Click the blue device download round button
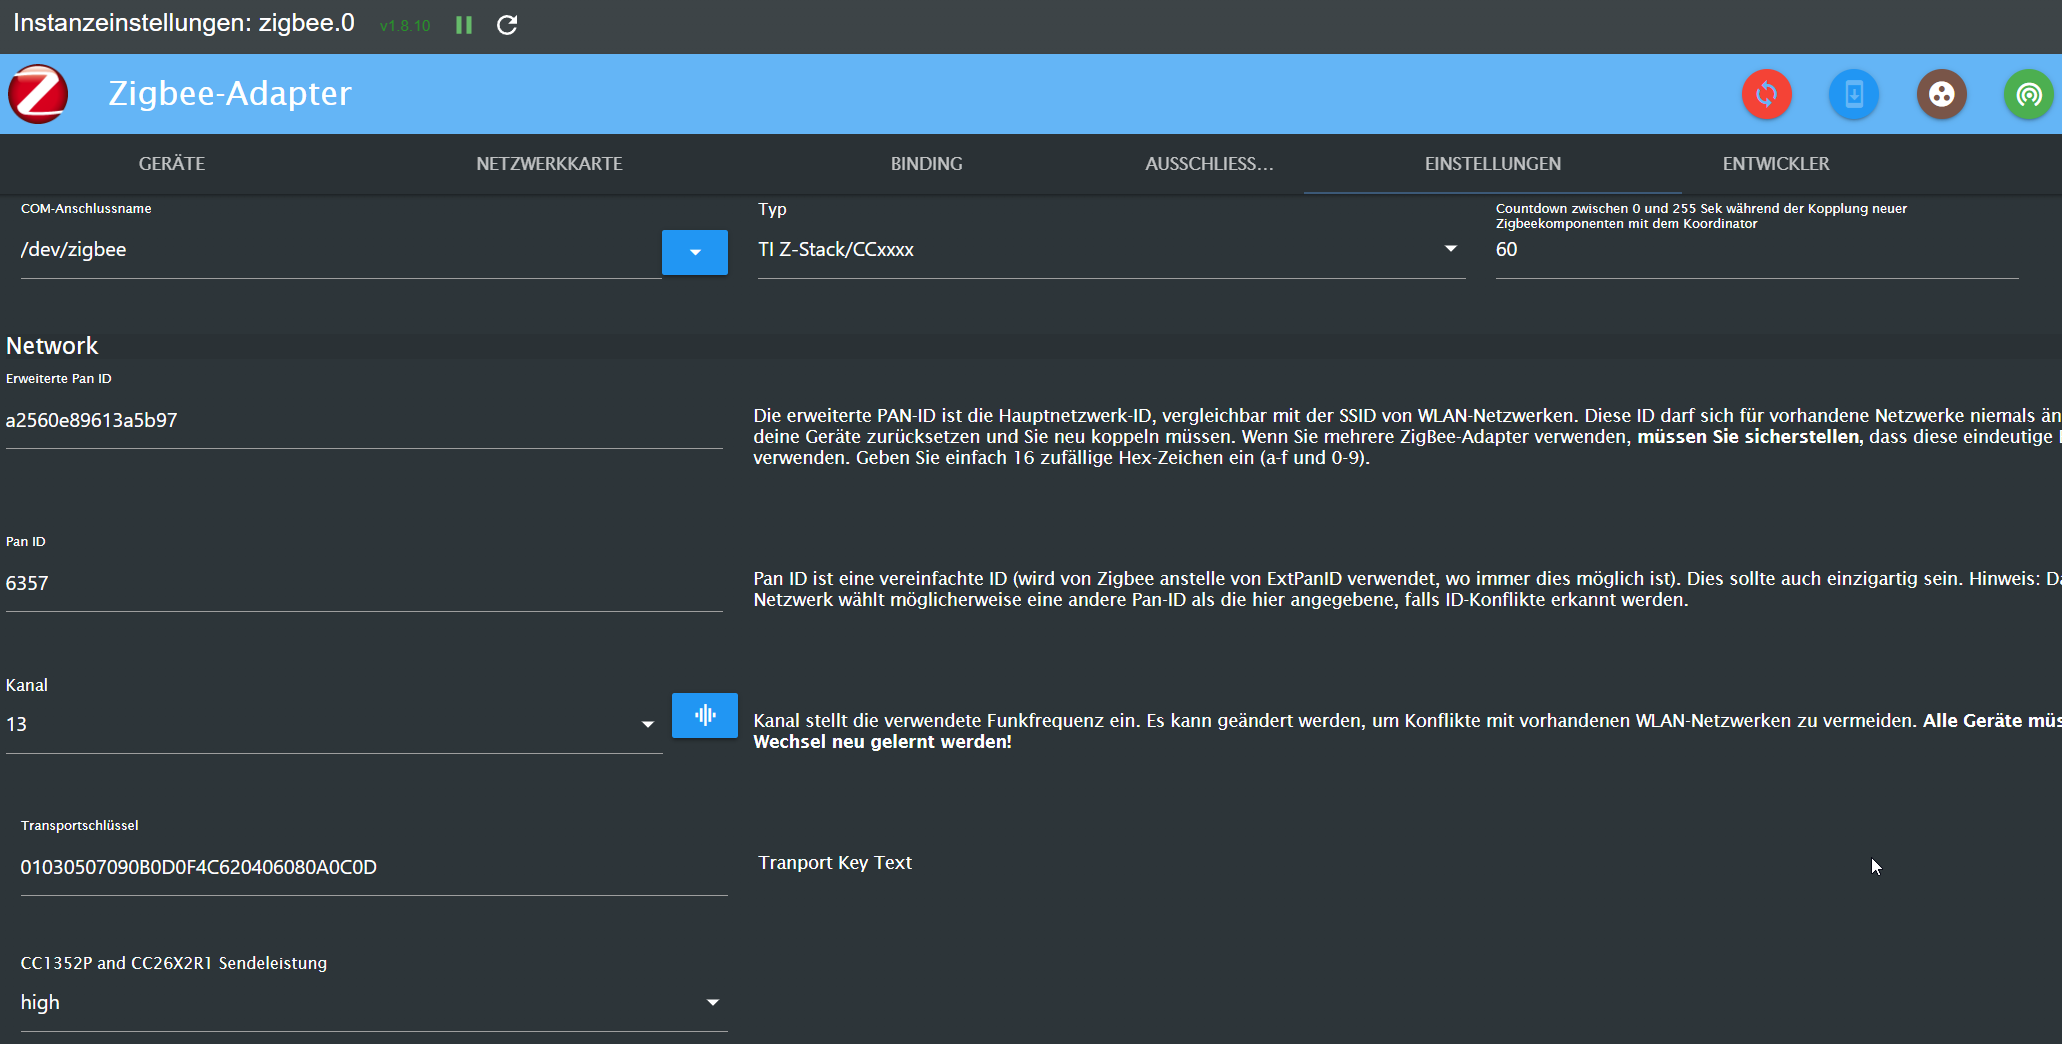The image size is (2062, 1044). coord(1854,95)
